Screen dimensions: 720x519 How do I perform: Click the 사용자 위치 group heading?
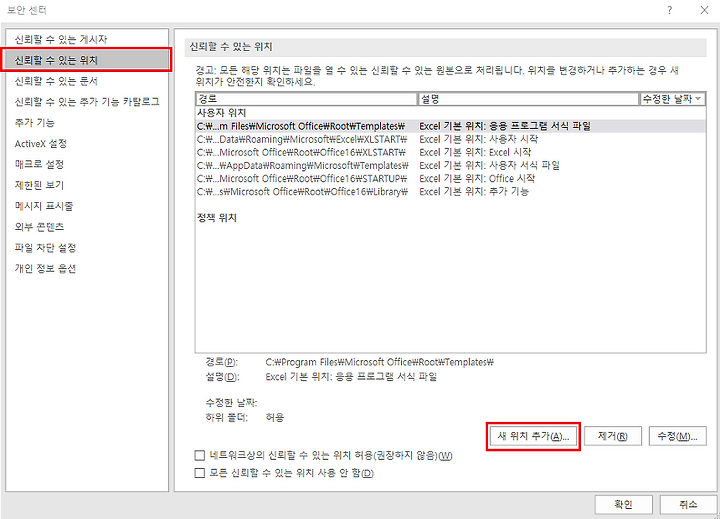[221, 113]
